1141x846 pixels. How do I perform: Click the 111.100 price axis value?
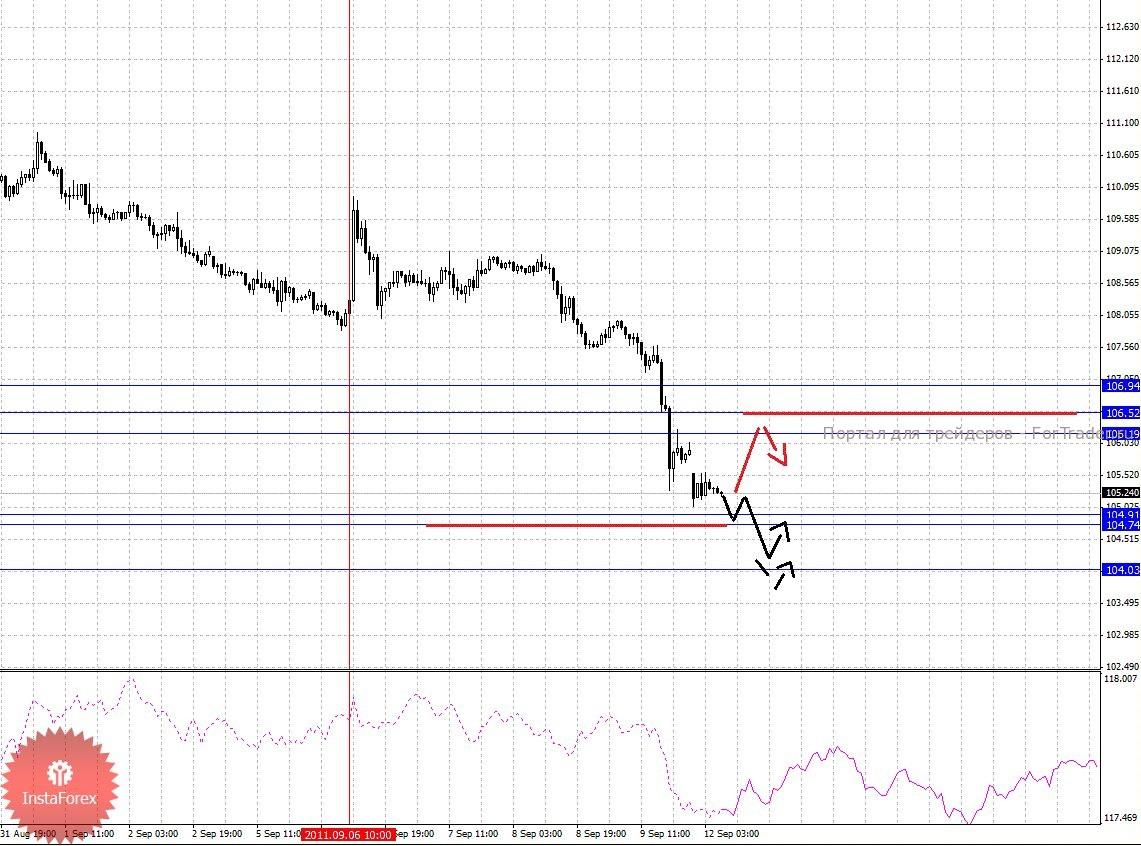click(1122, 123)
